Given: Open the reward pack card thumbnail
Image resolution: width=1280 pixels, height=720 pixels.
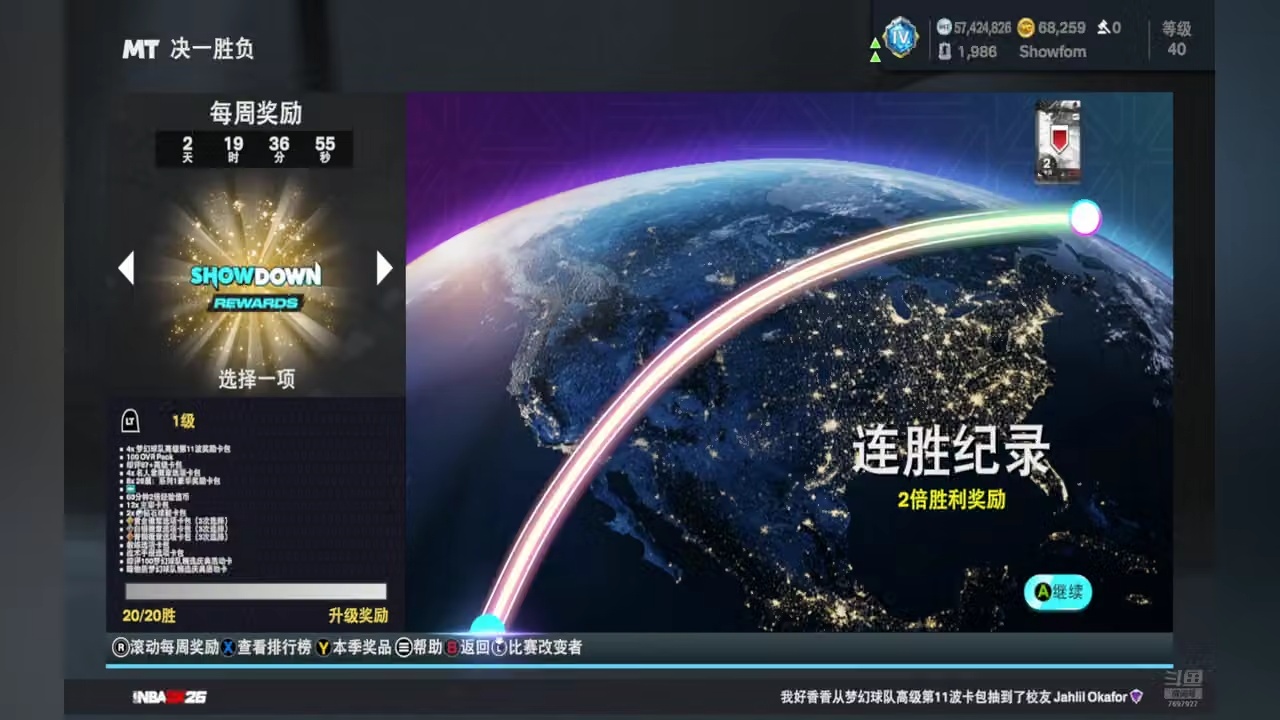Looking at the screenshot, I should [1058, 141].
